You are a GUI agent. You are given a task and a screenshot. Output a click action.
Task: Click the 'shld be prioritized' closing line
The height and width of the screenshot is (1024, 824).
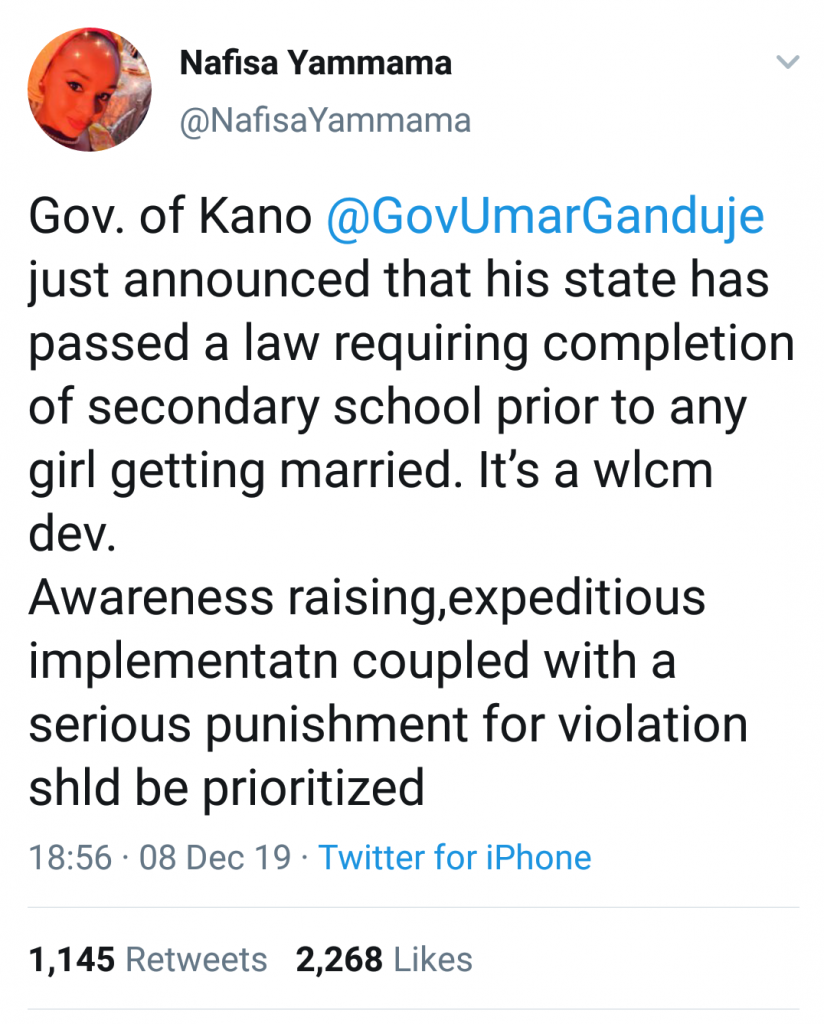(227, 789)
